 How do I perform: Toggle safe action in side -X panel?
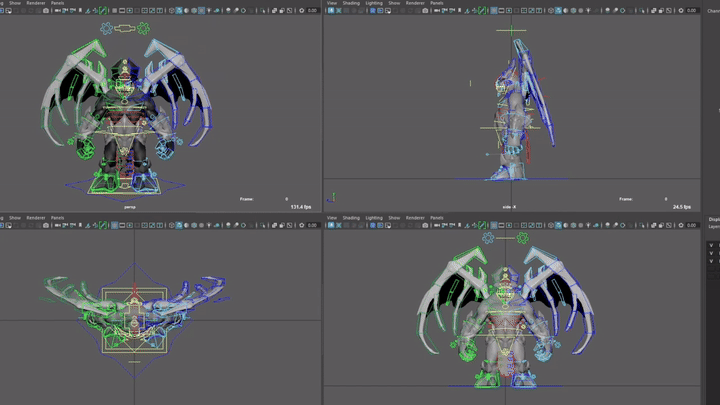[x=531, y=10]
